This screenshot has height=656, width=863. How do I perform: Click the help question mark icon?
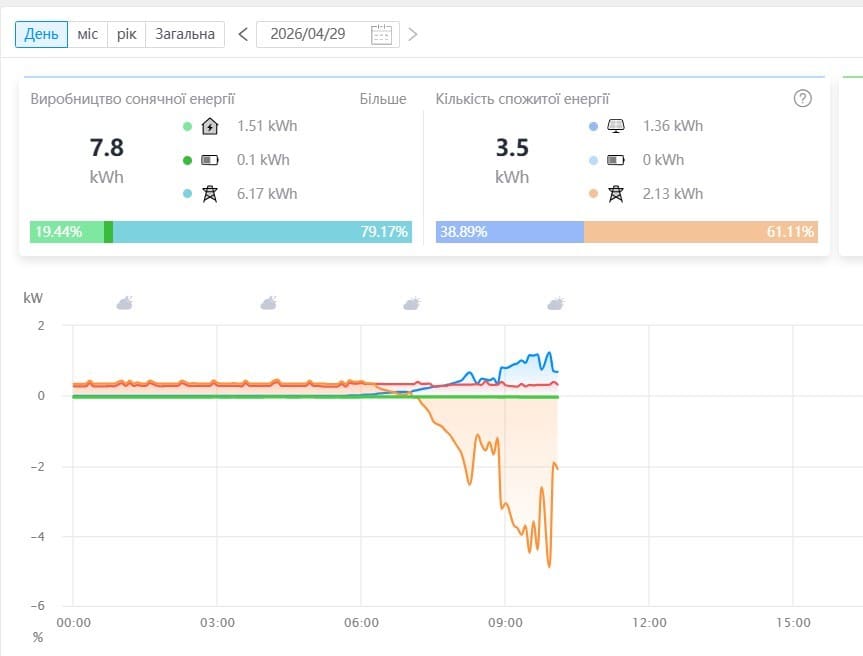(802, 99)
